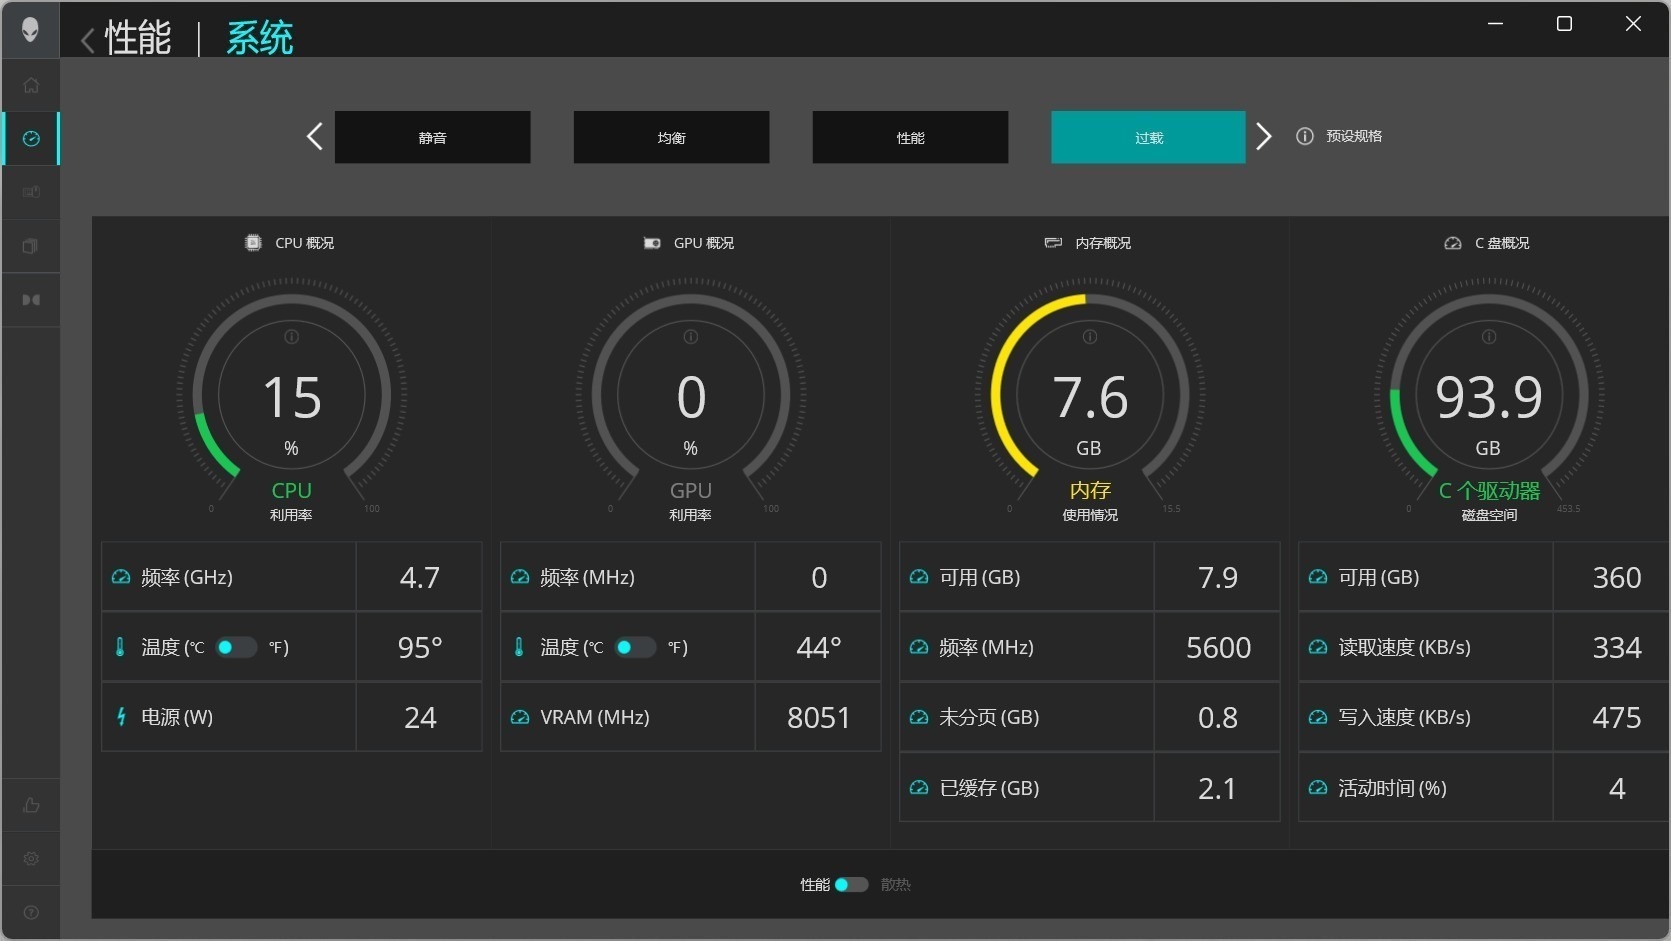1671x941 pixels.
Task: Click the info icon inside CPU gauge
Action: pos(291,337)
